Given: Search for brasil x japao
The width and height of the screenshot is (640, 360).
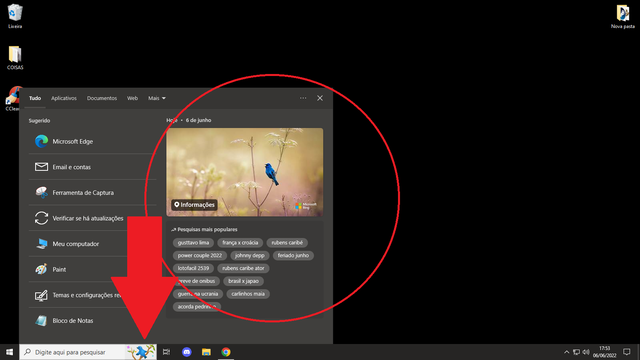Looking at the screenshot, I should click(243, 281).
